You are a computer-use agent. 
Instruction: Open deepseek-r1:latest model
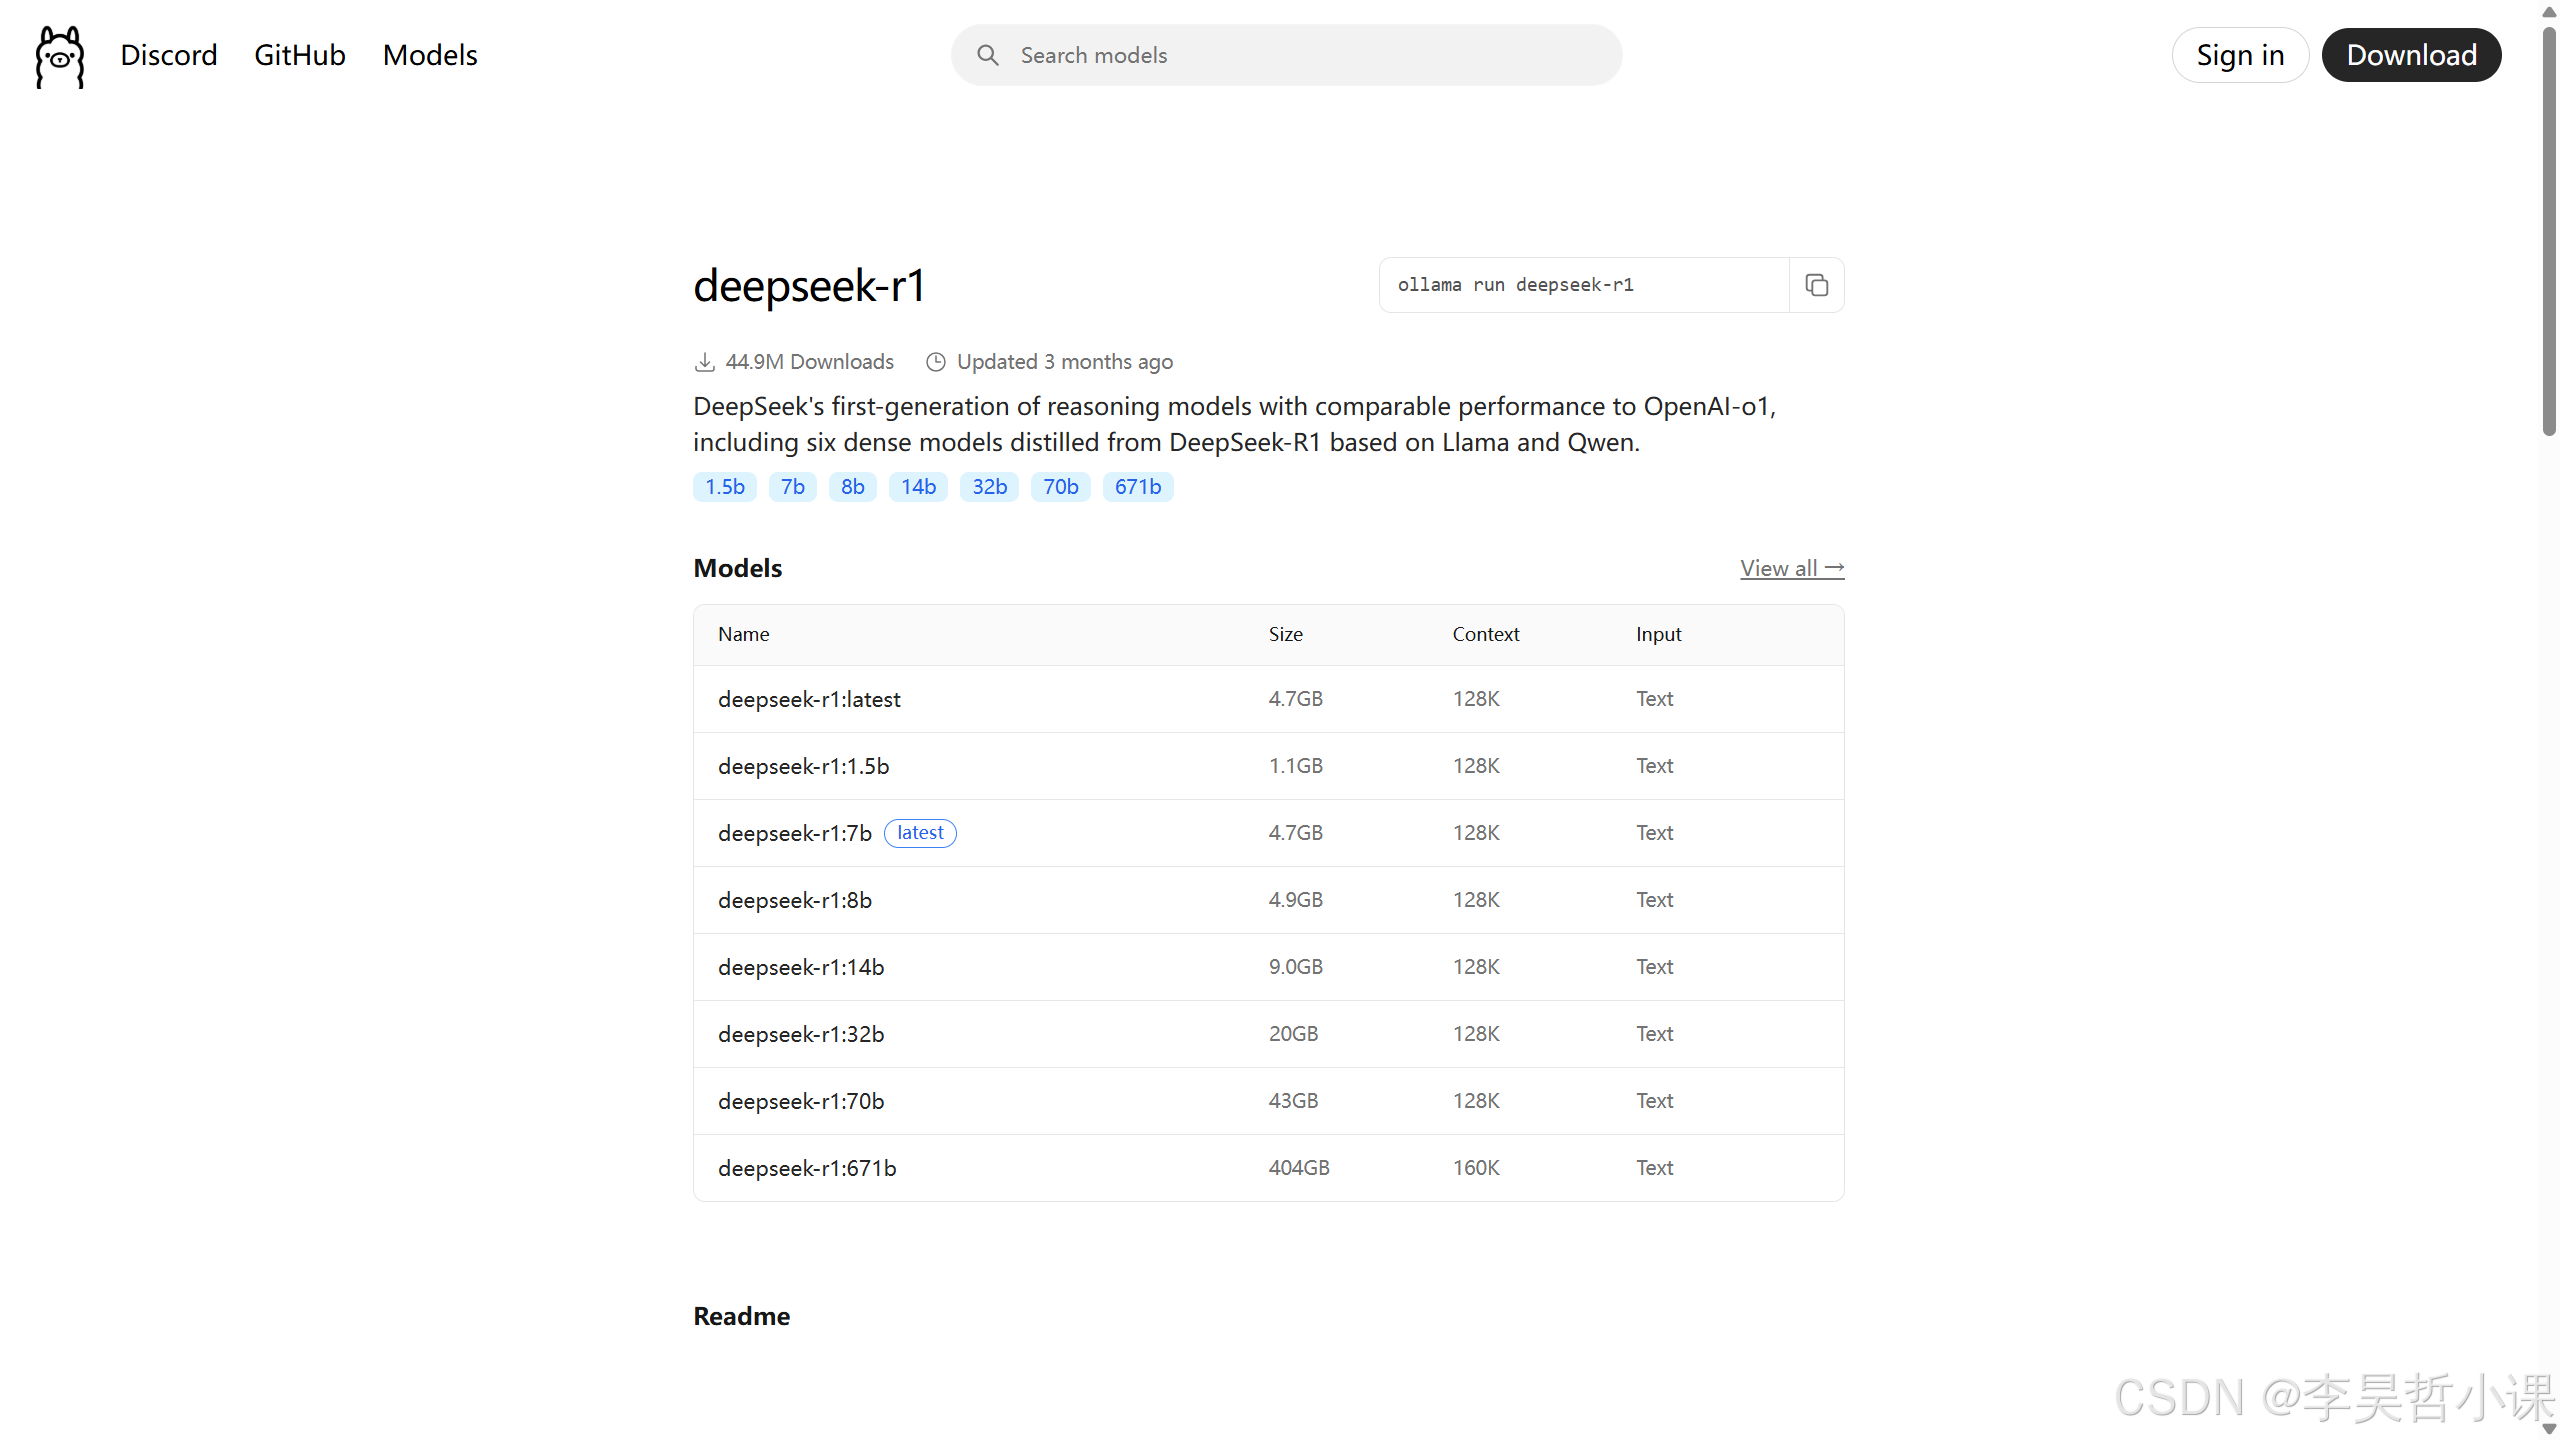click(809, 699)
